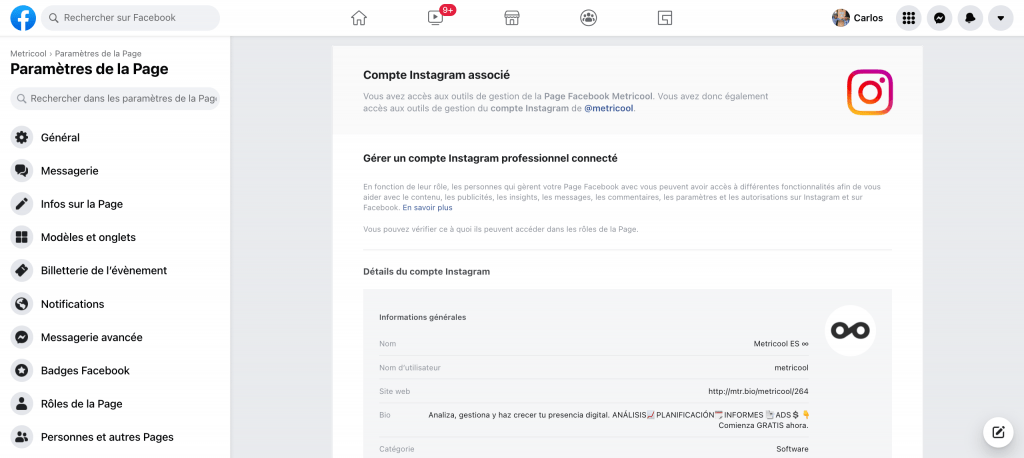This screenshot has height=458, width=1024.
Task: Click the name value Metricool ES ∞
Action: coord(781,343)
